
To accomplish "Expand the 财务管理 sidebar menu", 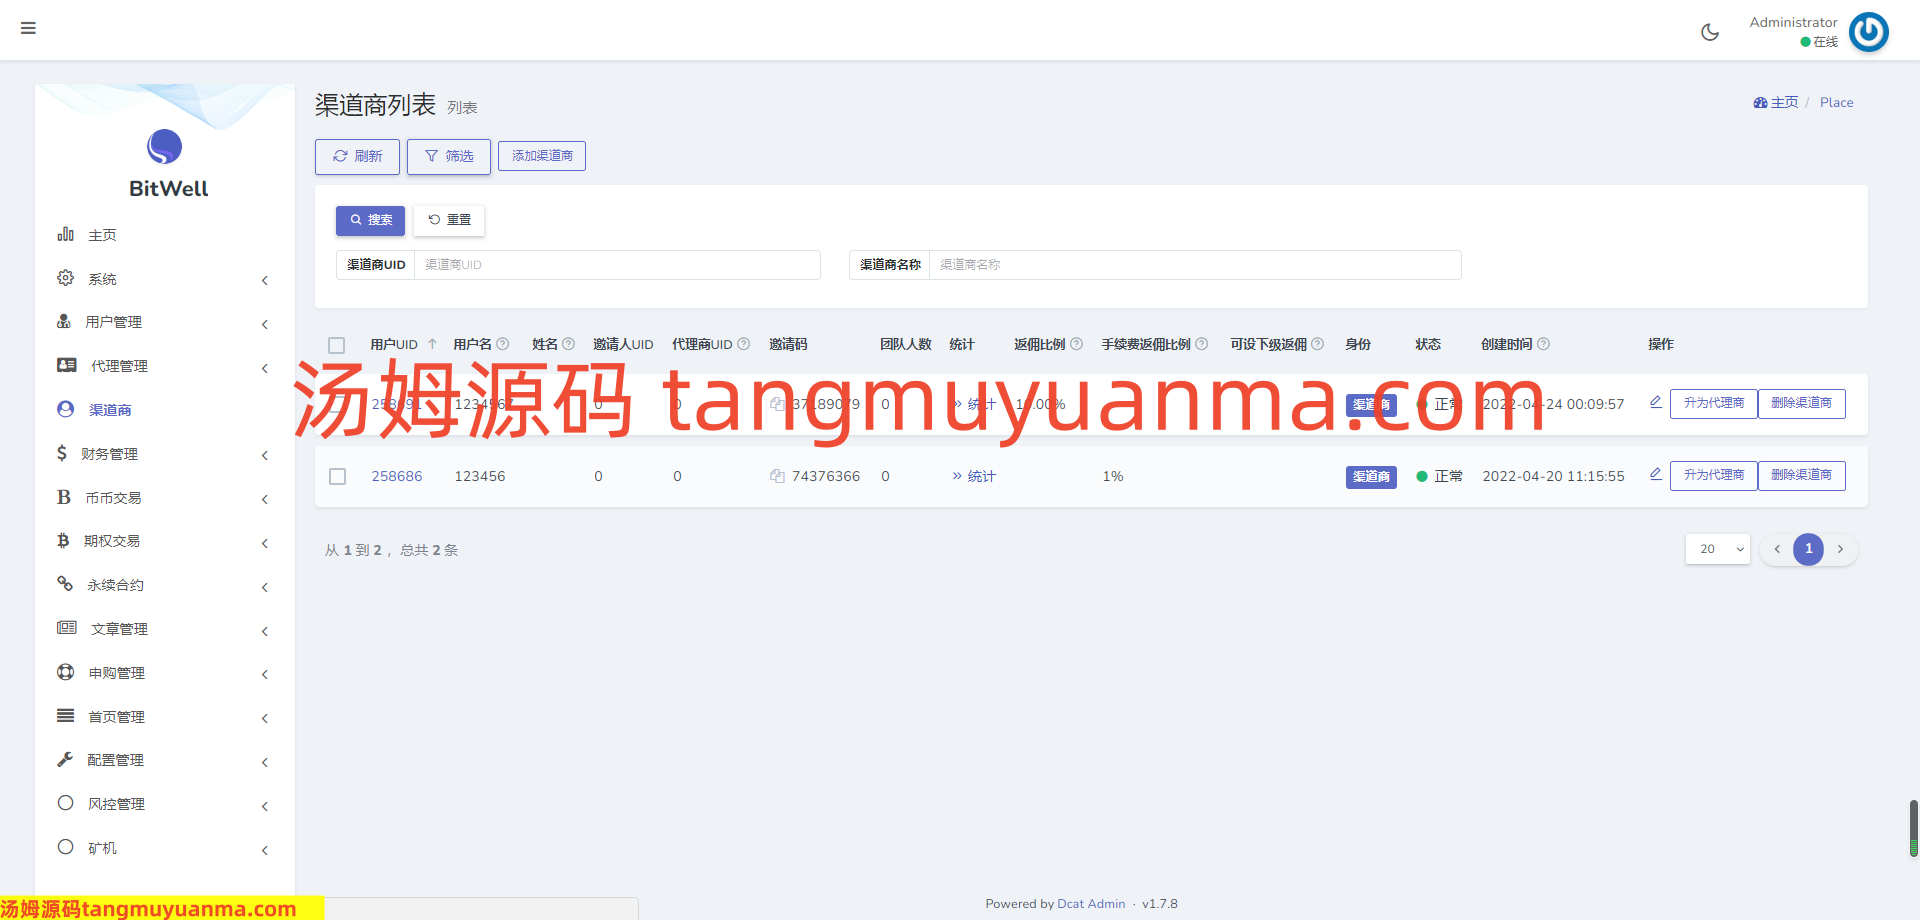I will pyautogui.click(x=160, y=454).
